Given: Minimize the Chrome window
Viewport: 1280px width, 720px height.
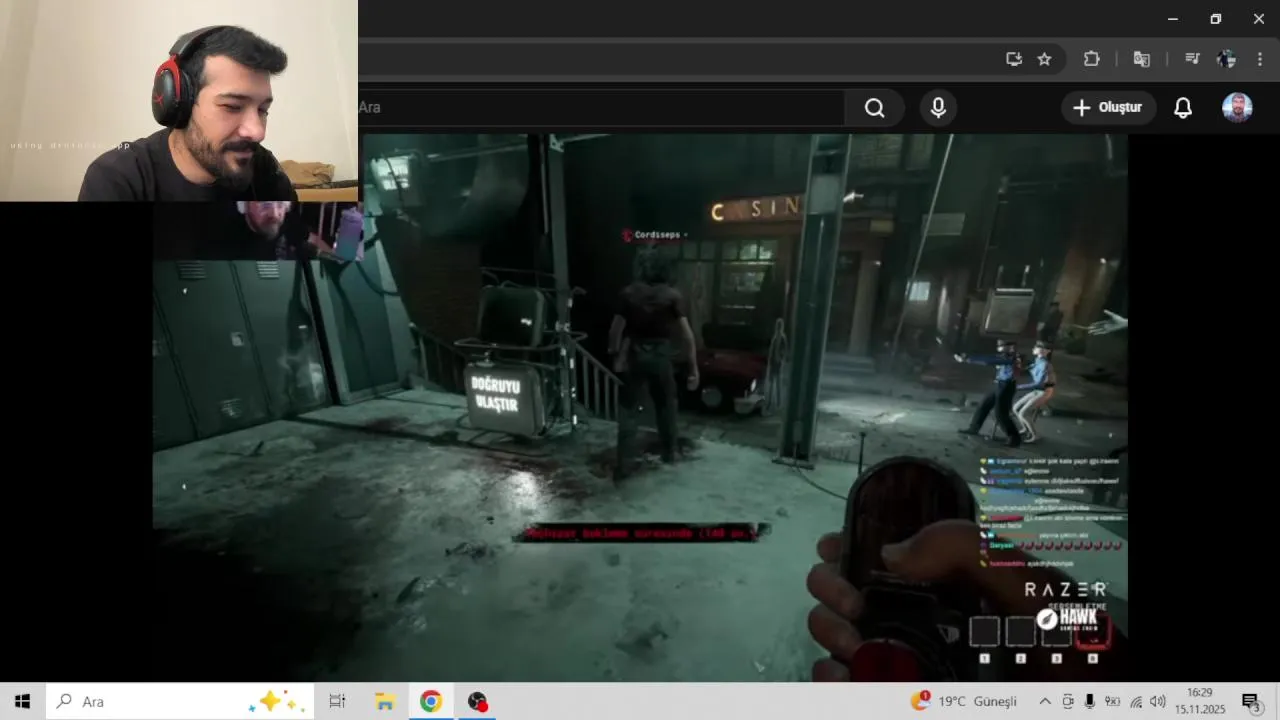Looking at the screenshot, I should click(x=1173, y=19).
